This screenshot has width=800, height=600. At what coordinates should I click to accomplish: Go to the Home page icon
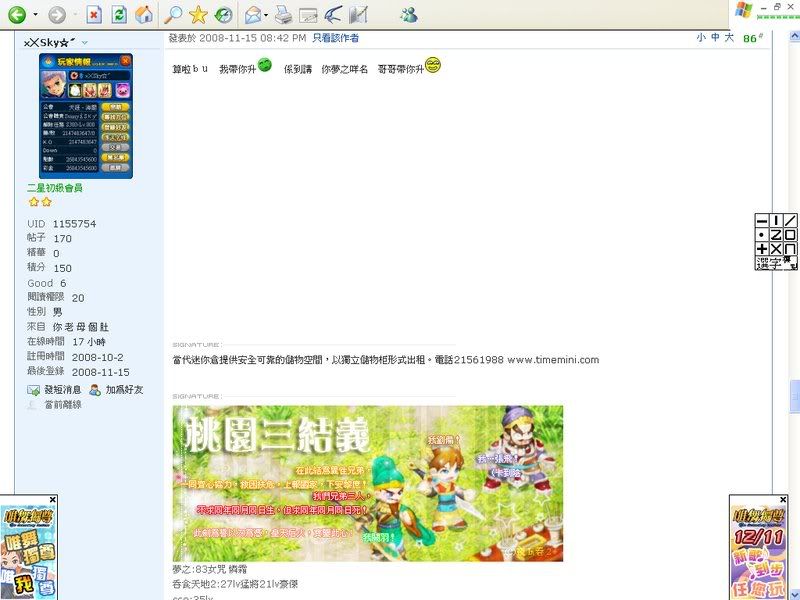(x=144, y=15)
